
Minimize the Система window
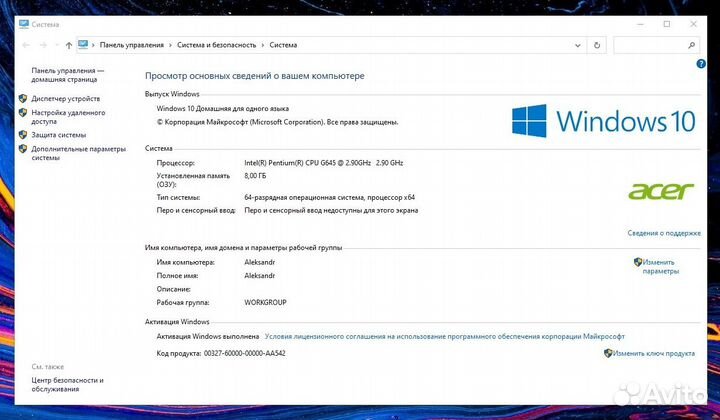point(641,24)
